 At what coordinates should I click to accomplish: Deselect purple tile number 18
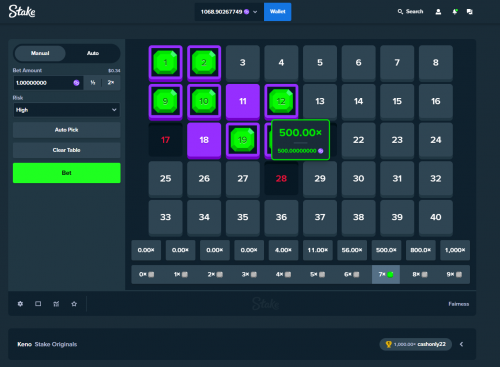tap(204, 140)
